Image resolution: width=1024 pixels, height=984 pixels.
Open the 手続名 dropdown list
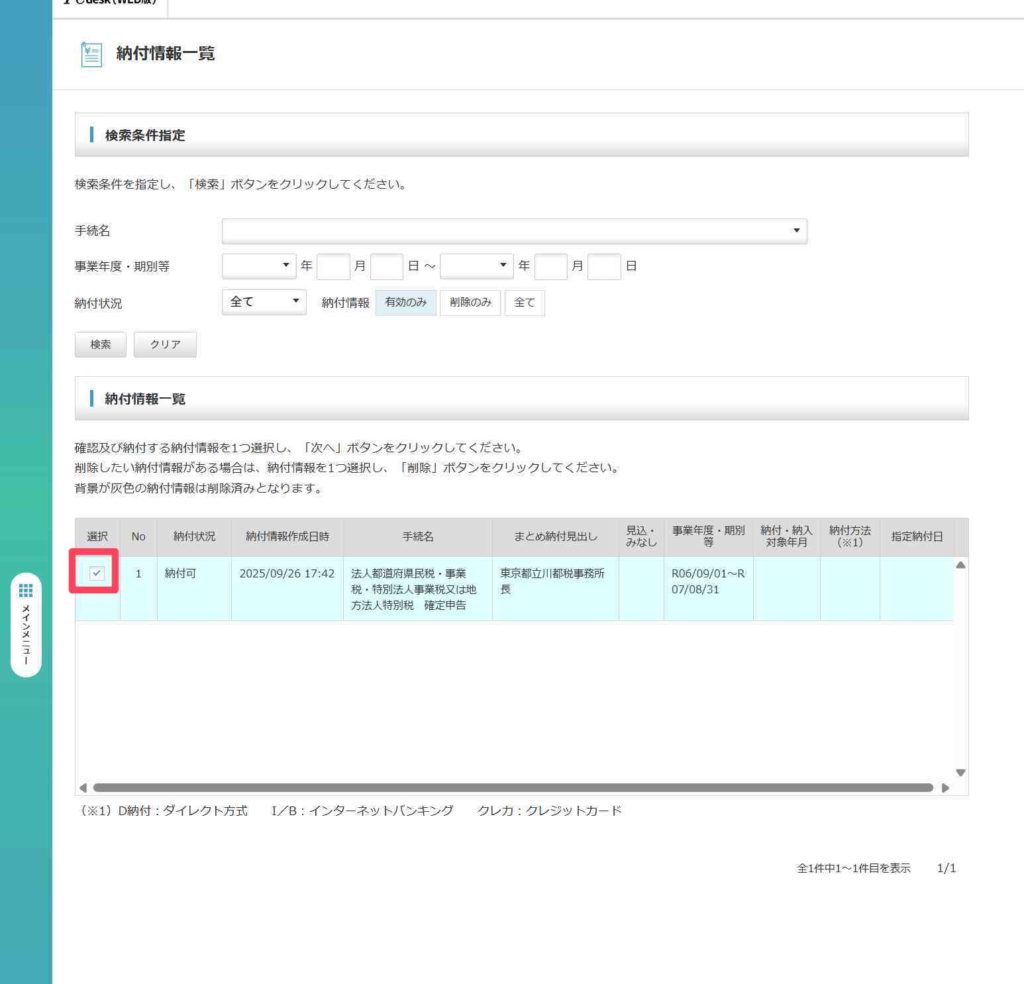(x=514, y=231)
